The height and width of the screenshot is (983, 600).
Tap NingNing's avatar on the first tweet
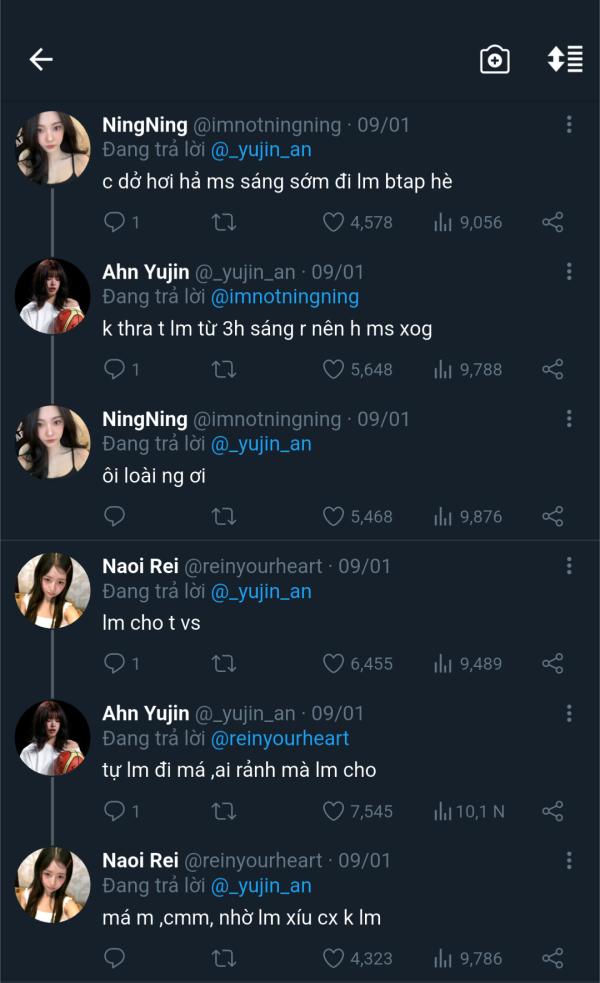pos(53,148)
